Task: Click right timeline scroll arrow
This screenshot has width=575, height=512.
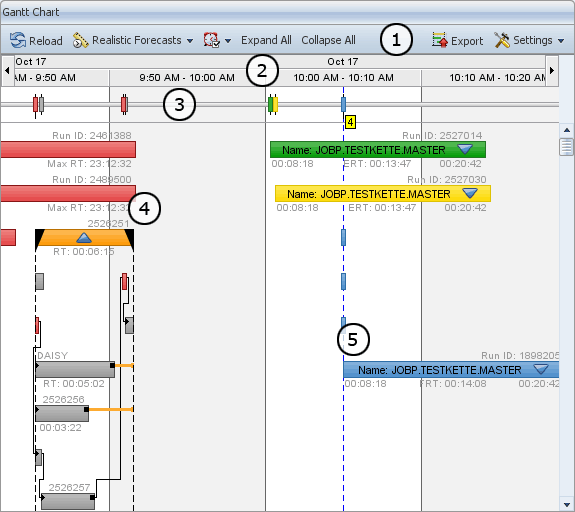Action: point(552,70)
